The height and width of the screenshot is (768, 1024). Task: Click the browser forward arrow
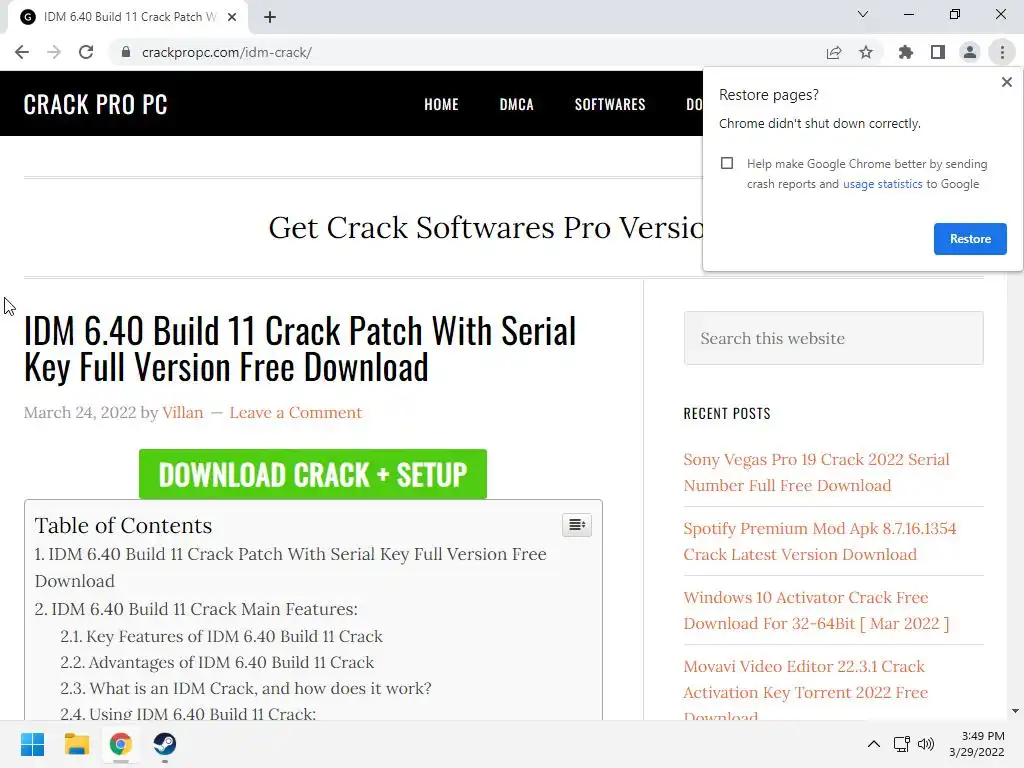[x=54, y=52]
